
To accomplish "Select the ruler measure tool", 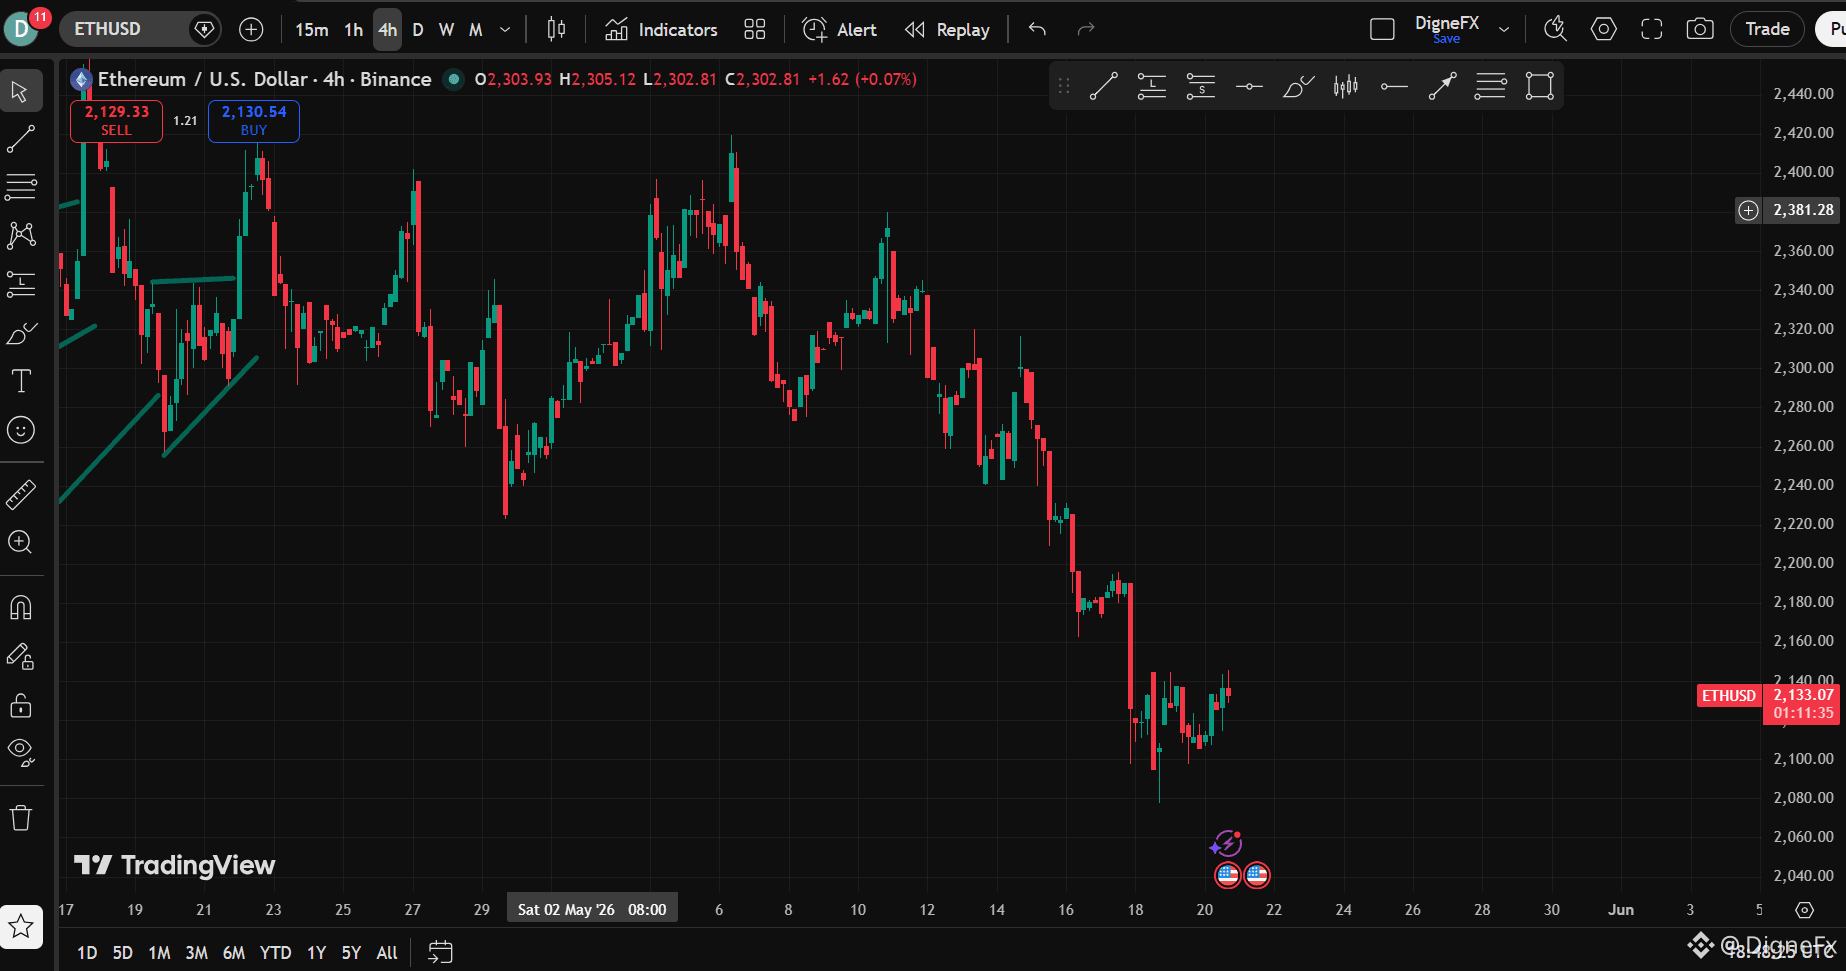I will coord(21,494).
